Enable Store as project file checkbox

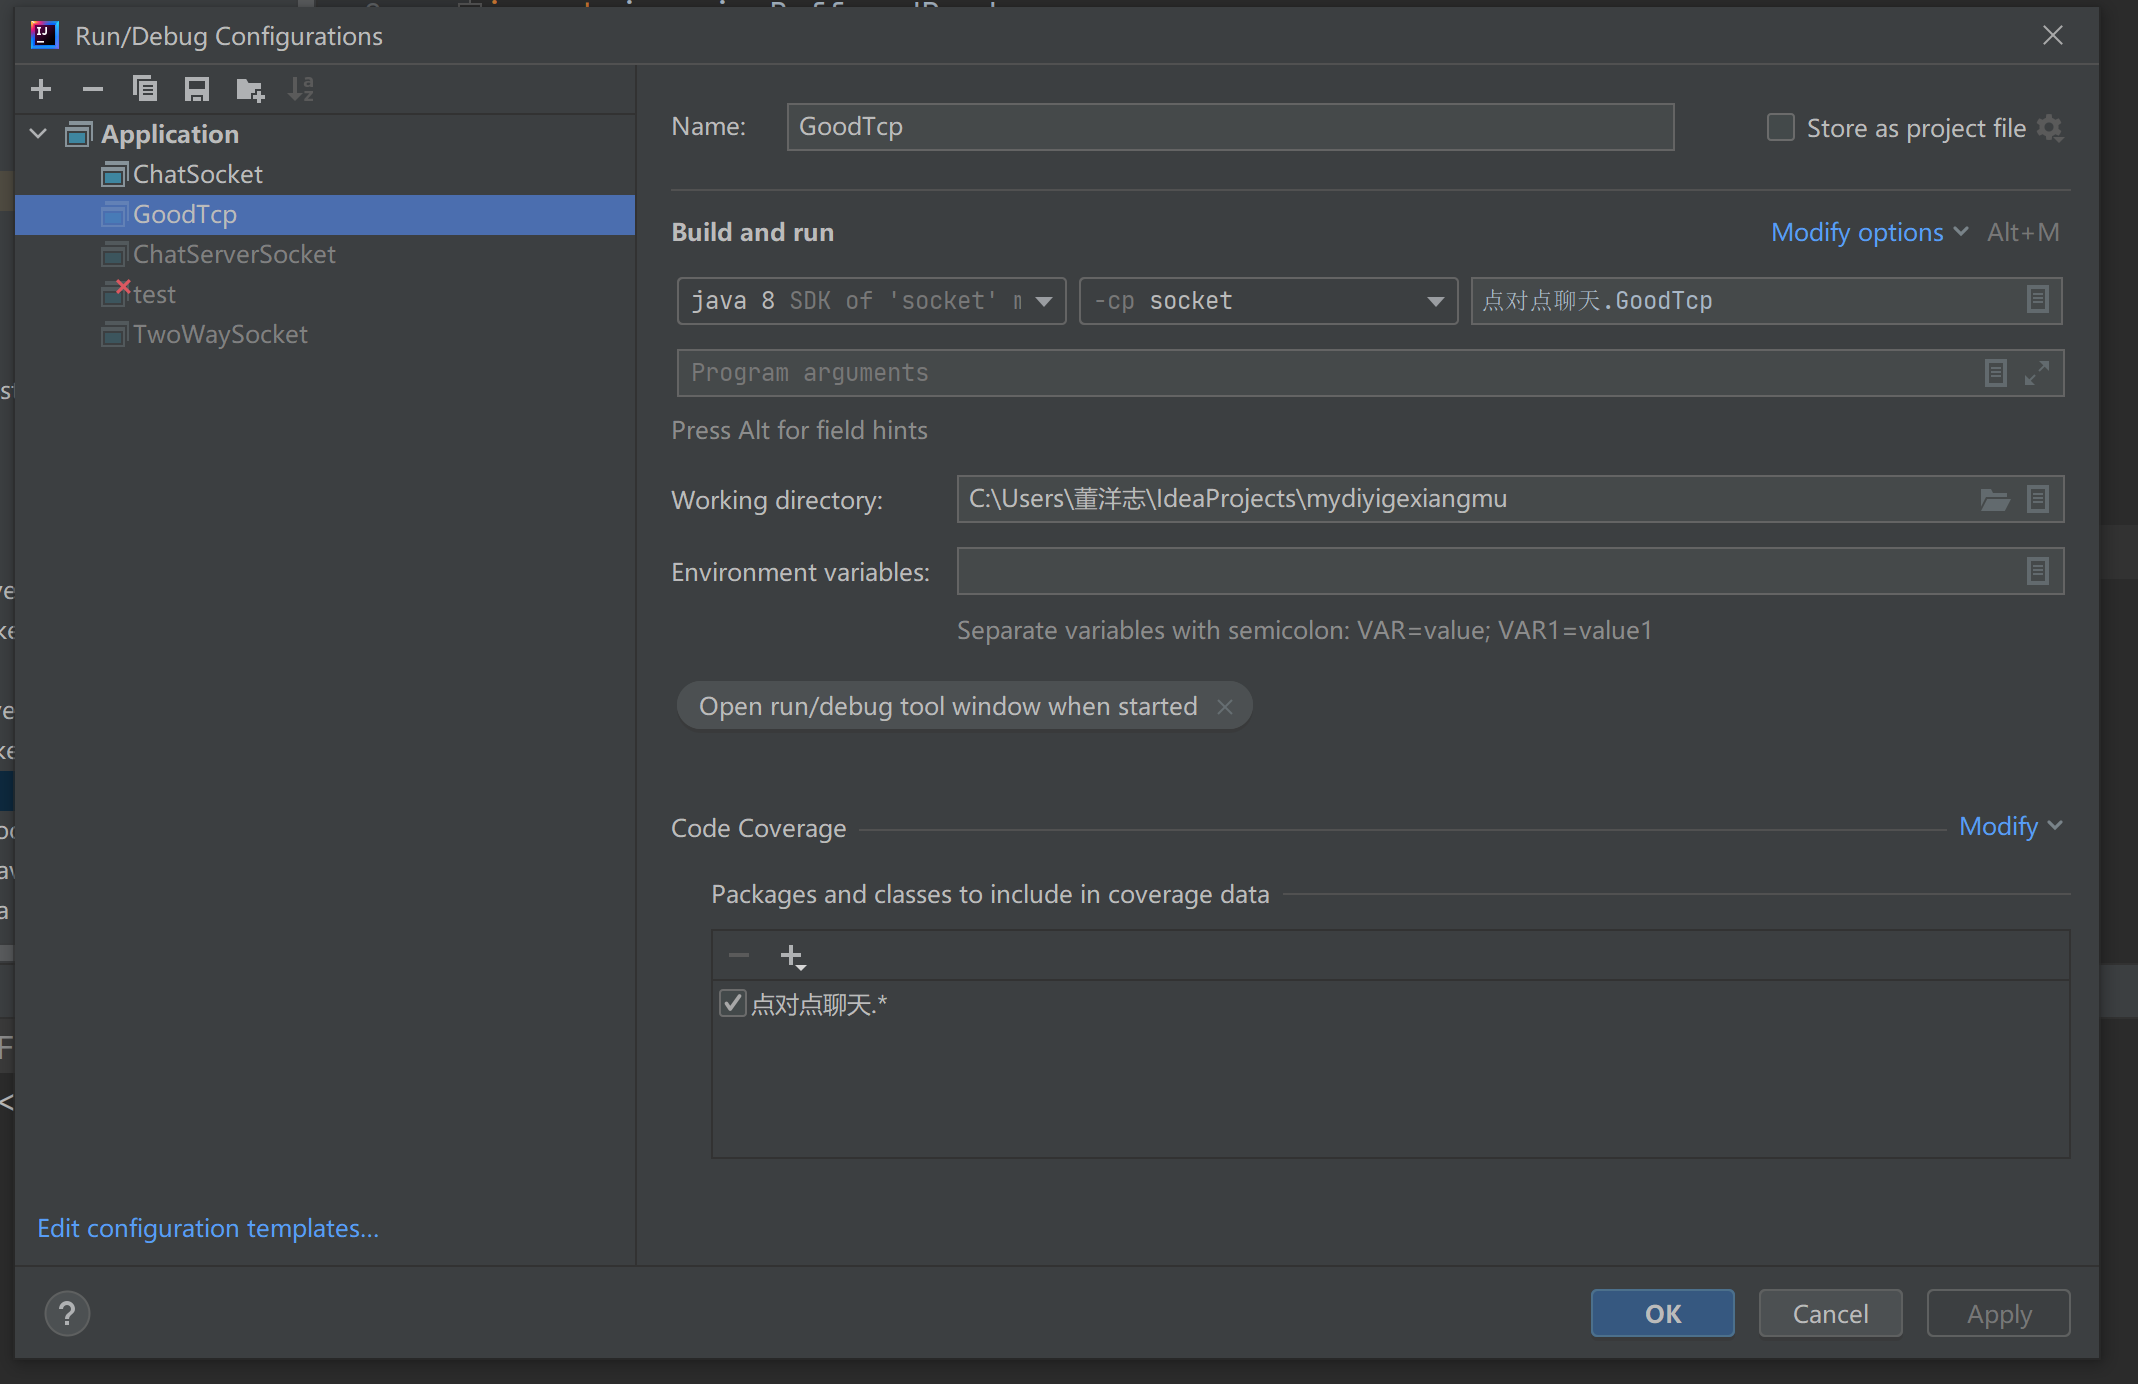pos(1781,128)
